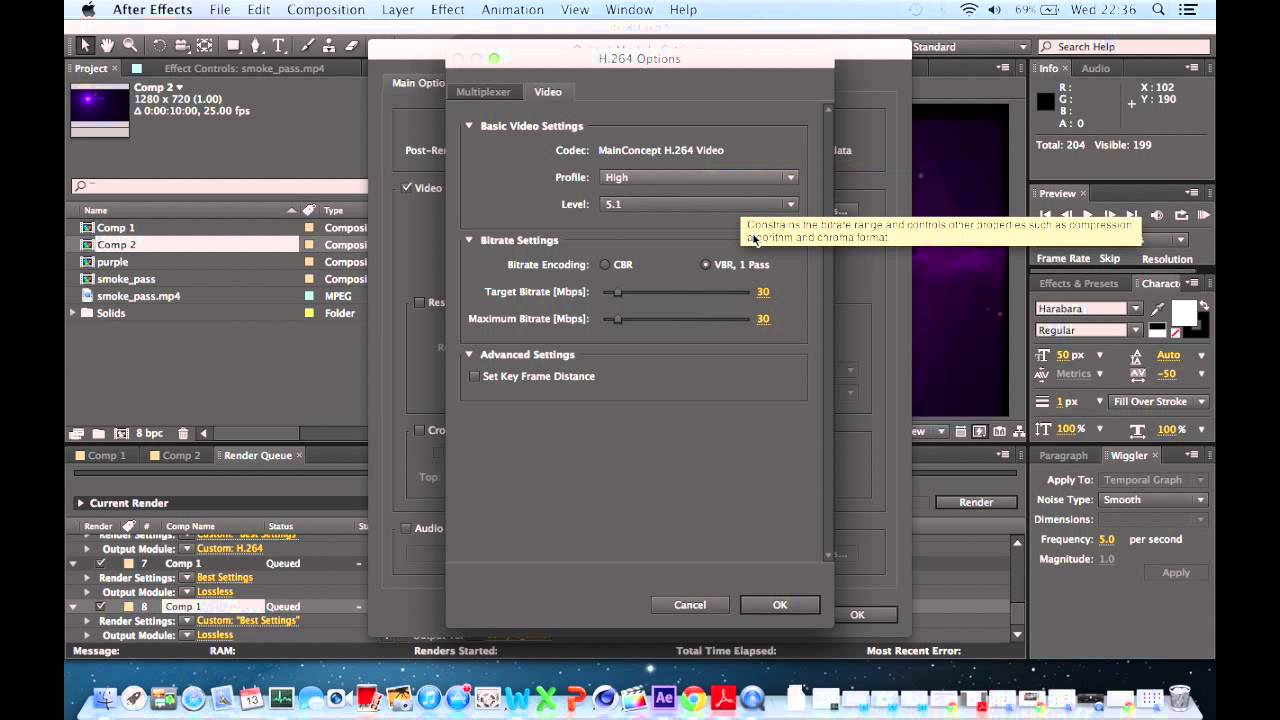Select the Clone Stamp tool
The width and height of the screenshot is (1280, 720).
(x=329, y=46)
